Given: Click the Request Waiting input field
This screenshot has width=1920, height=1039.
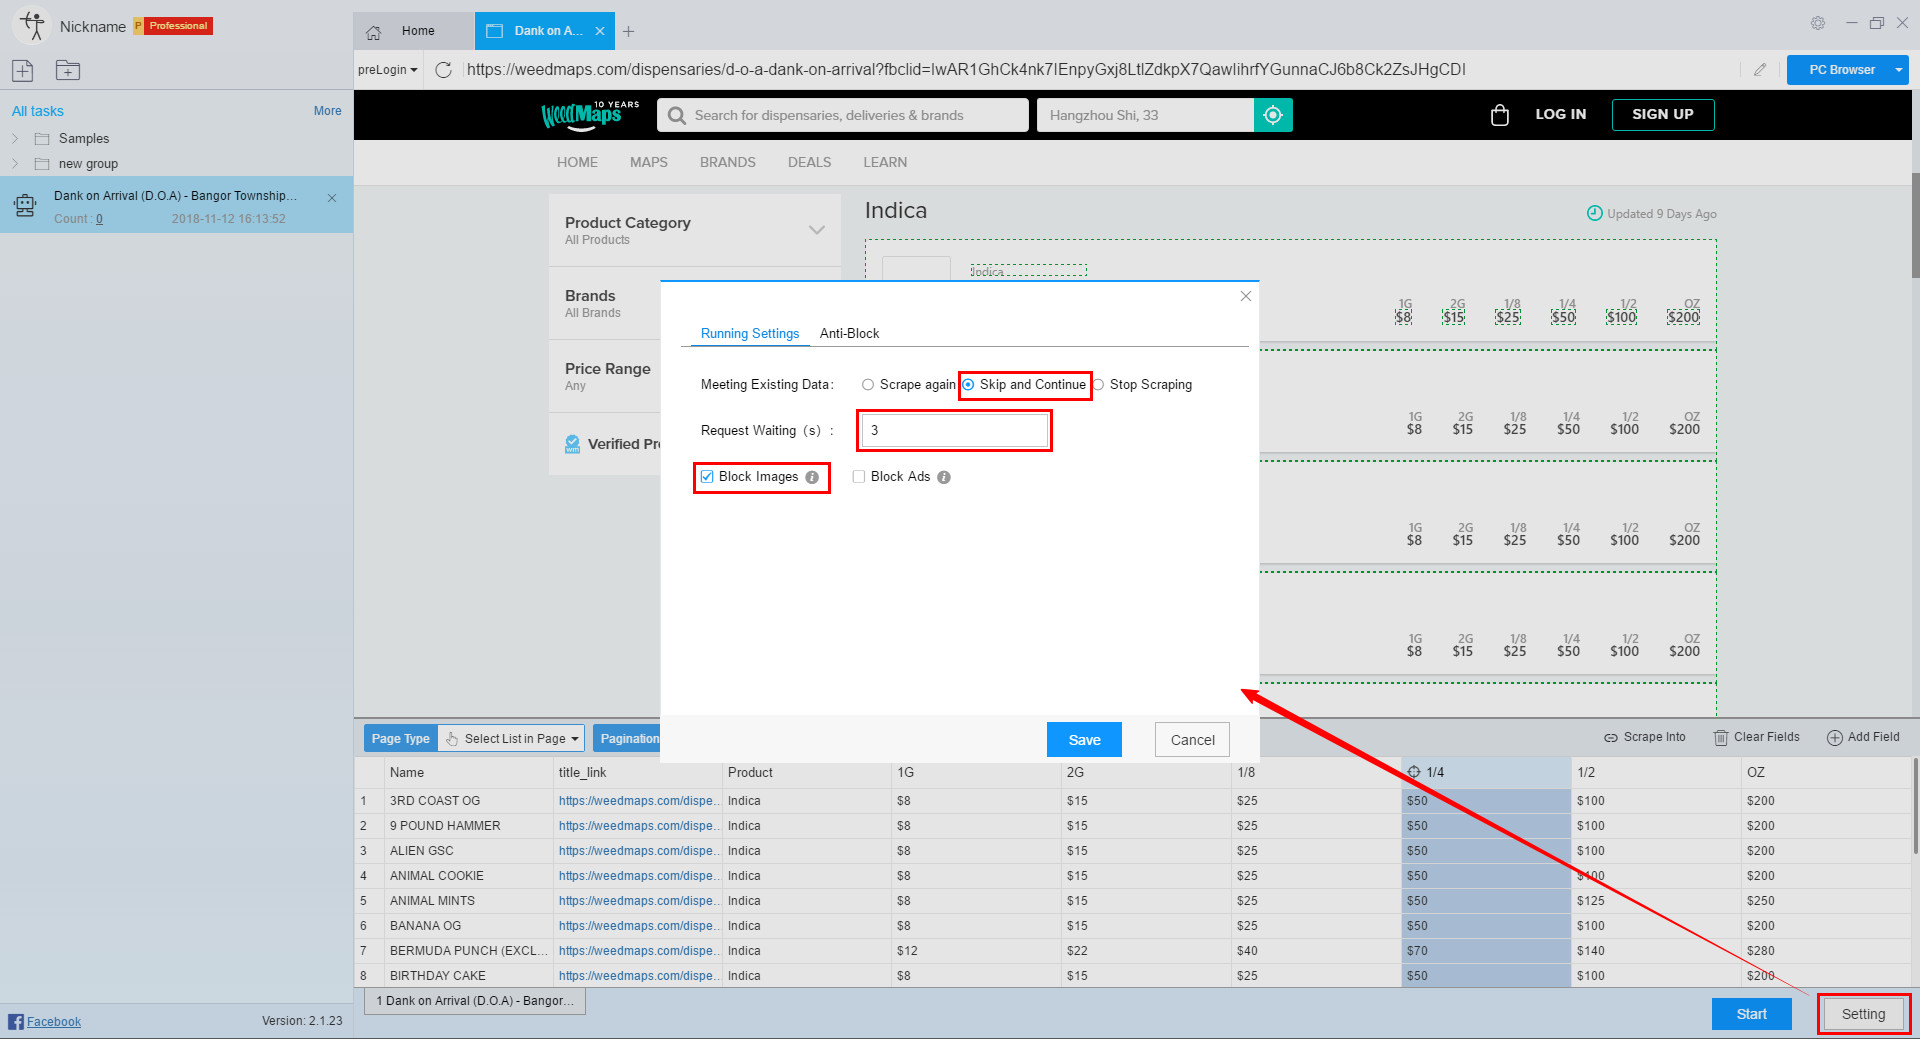Looking at the screenshot, I should point(954,431).
